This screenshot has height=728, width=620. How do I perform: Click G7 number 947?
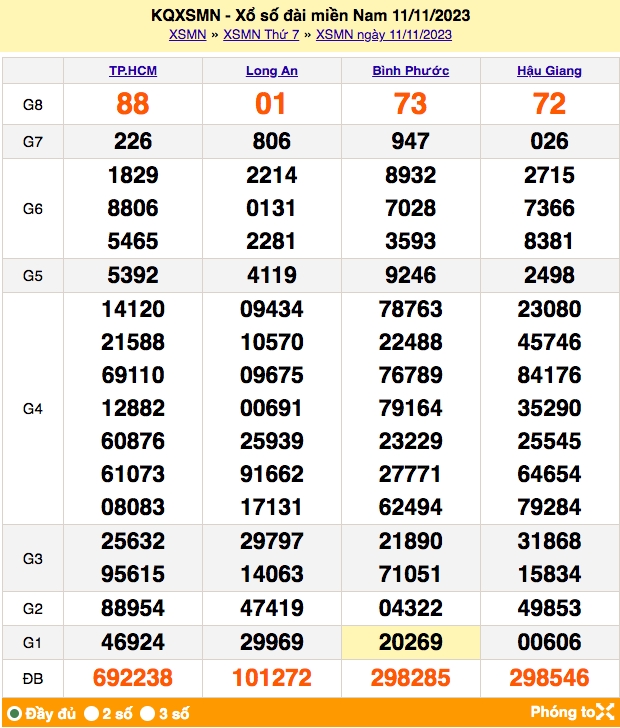pos(411,141)
